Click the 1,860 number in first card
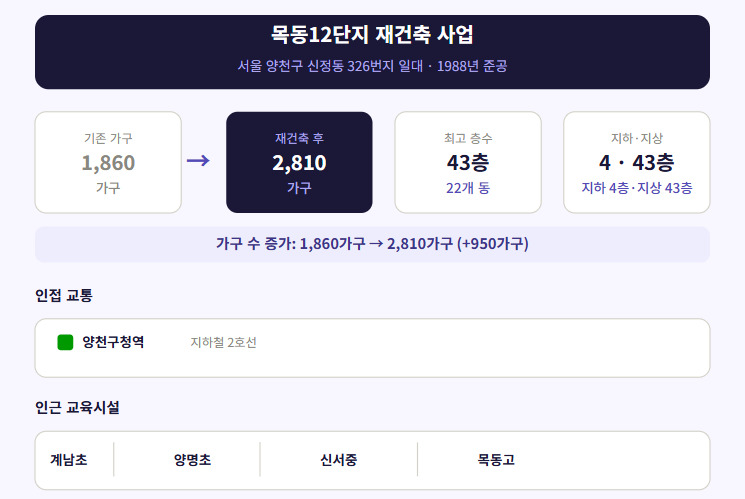This screenshot has height=499, width=745. (x=108, y=163)
